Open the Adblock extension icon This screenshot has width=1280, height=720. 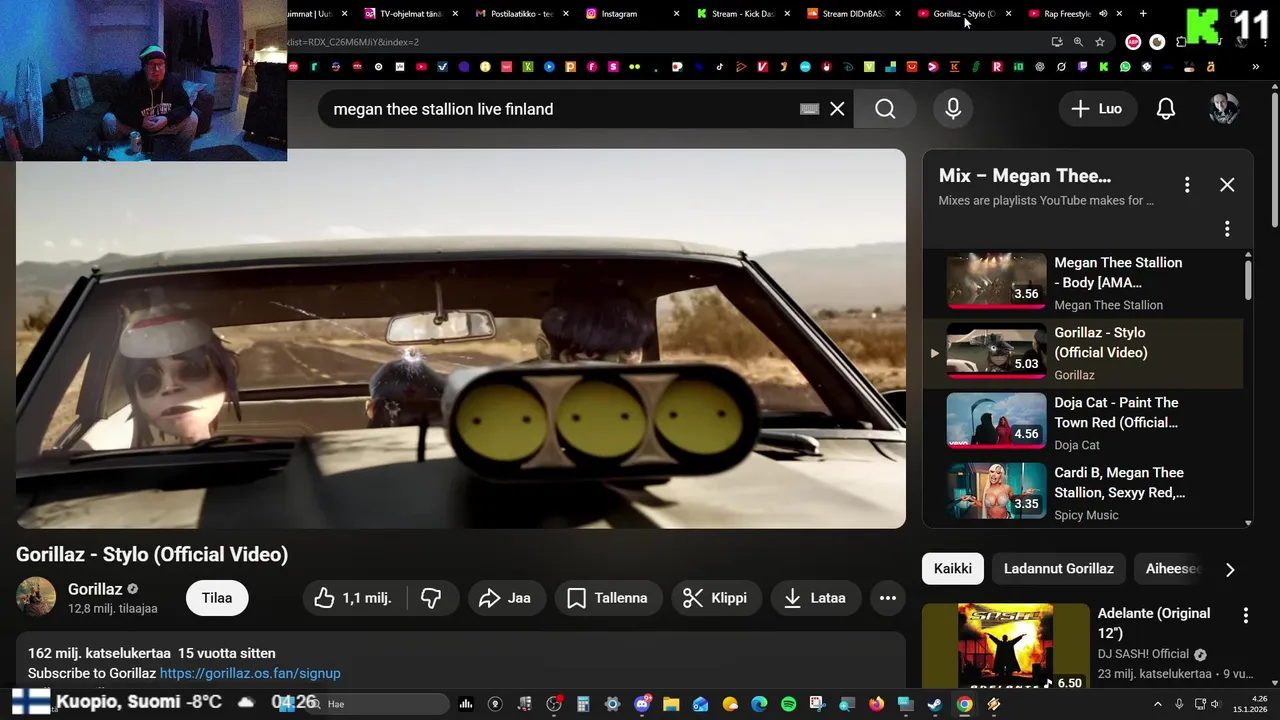tap(1133, 42)
